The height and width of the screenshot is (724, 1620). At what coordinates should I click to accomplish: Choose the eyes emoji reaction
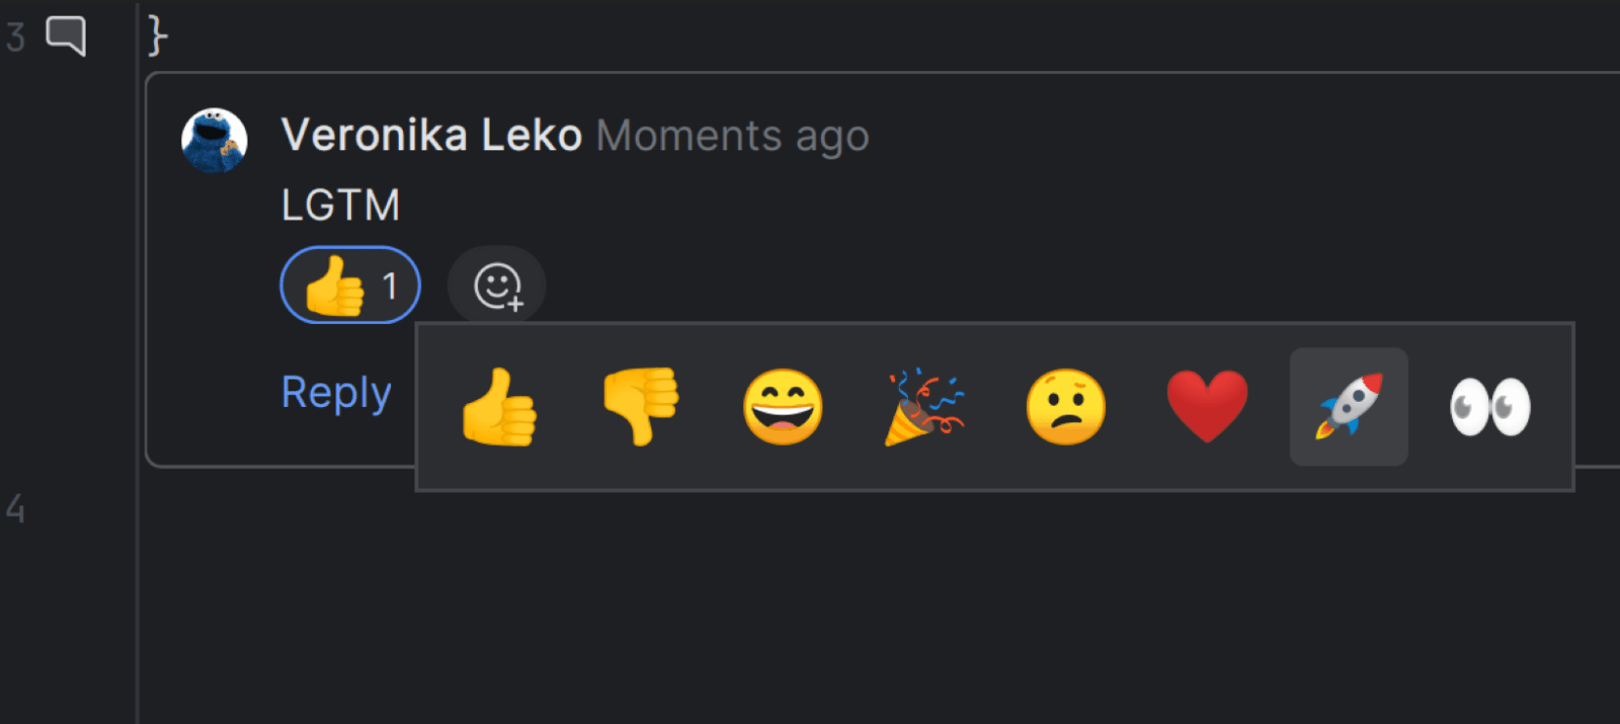tap(1490, 406)
